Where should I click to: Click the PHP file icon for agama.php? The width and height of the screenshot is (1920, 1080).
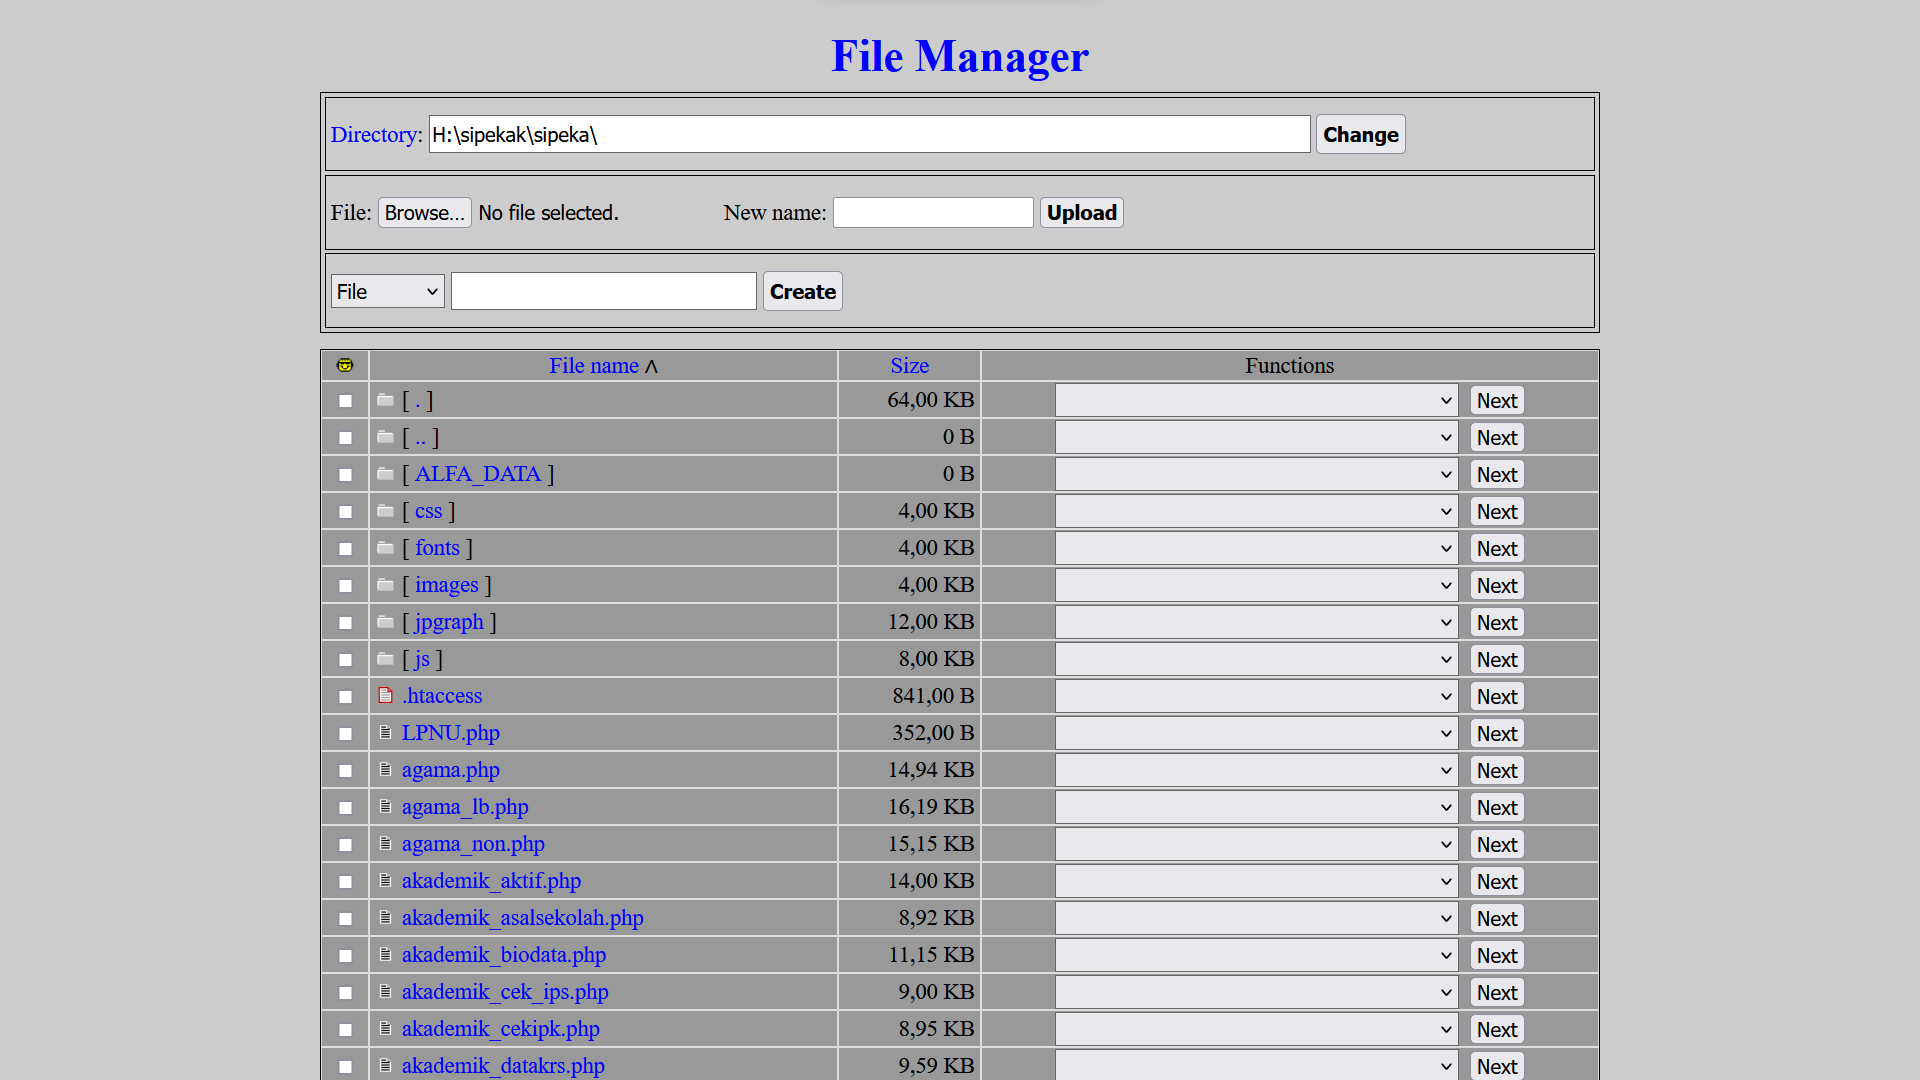click(x=384, y=769)
